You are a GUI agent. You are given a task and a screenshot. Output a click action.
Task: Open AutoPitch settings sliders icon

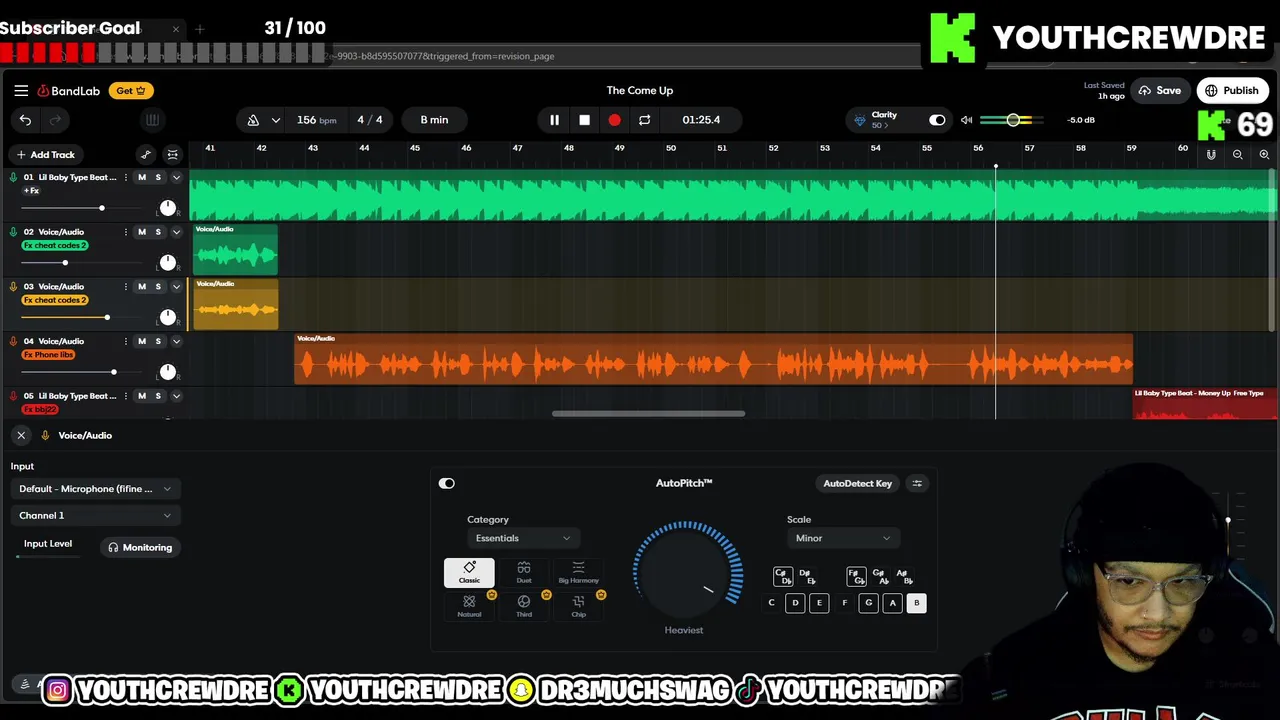coord(917,484)
